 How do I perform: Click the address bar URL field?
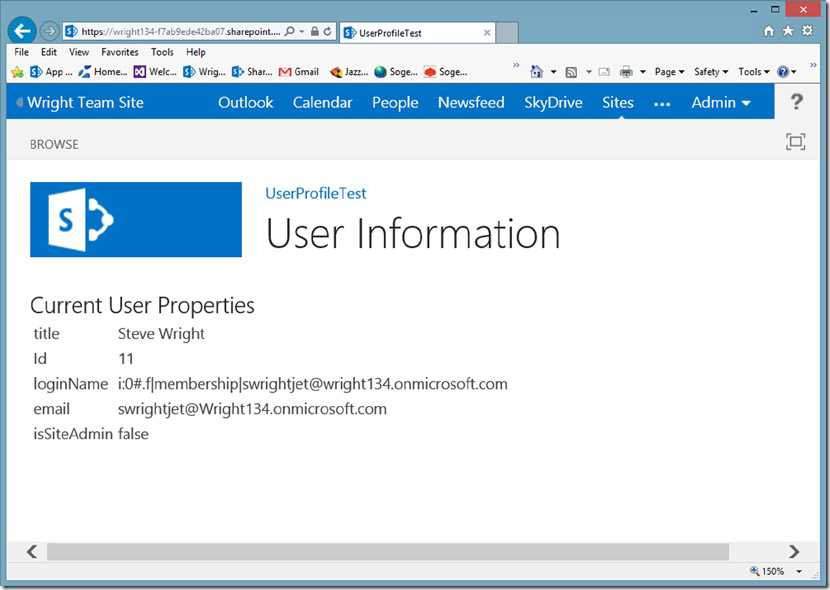tap(180, 32)
